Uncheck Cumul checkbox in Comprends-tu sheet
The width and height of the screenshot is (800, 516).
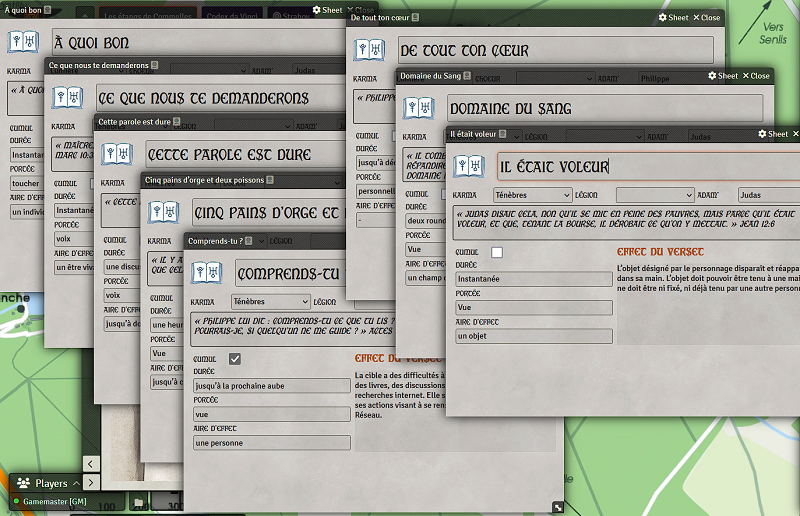coord(235,359)
